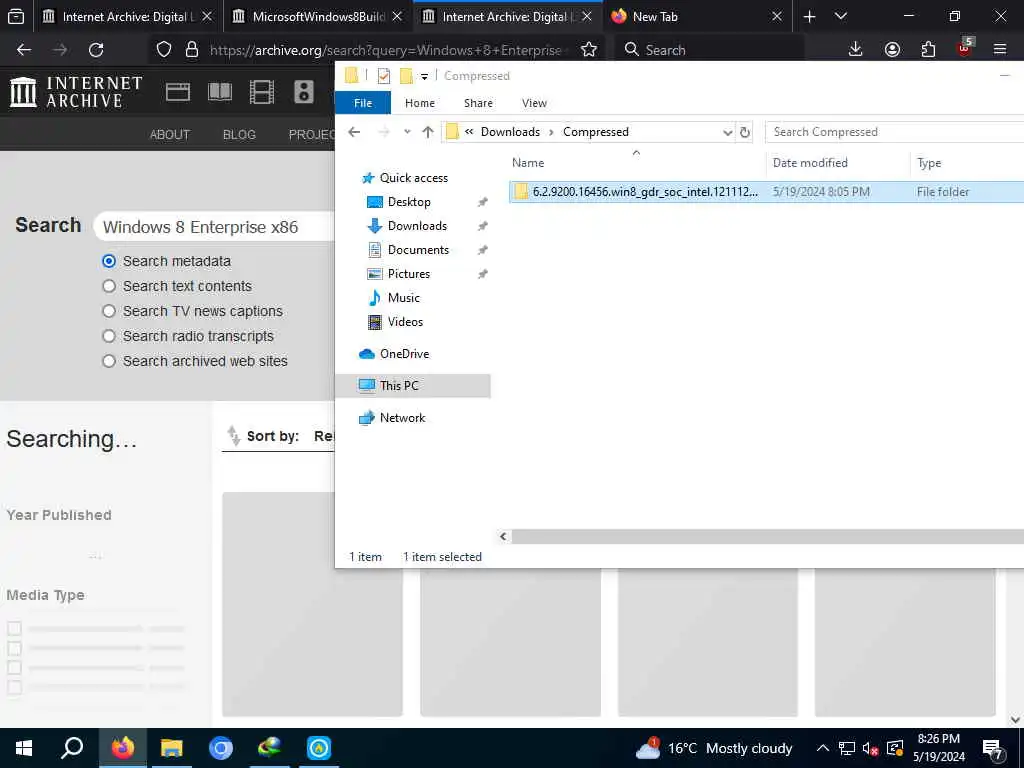Open the Share ribbon tab
Image resolution: width=1024 pixels, height=768 pixels.
pyautogui.click(x=478, y=103)
